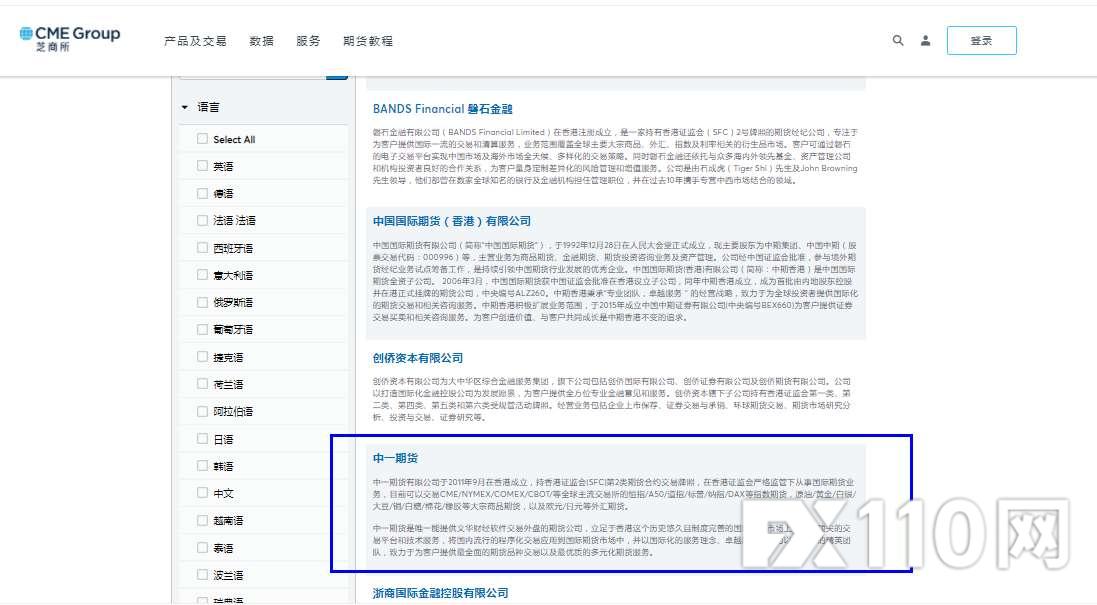Tick the 越南语 checkbox
The image size is (1097, 605).
tap(202, 520)
